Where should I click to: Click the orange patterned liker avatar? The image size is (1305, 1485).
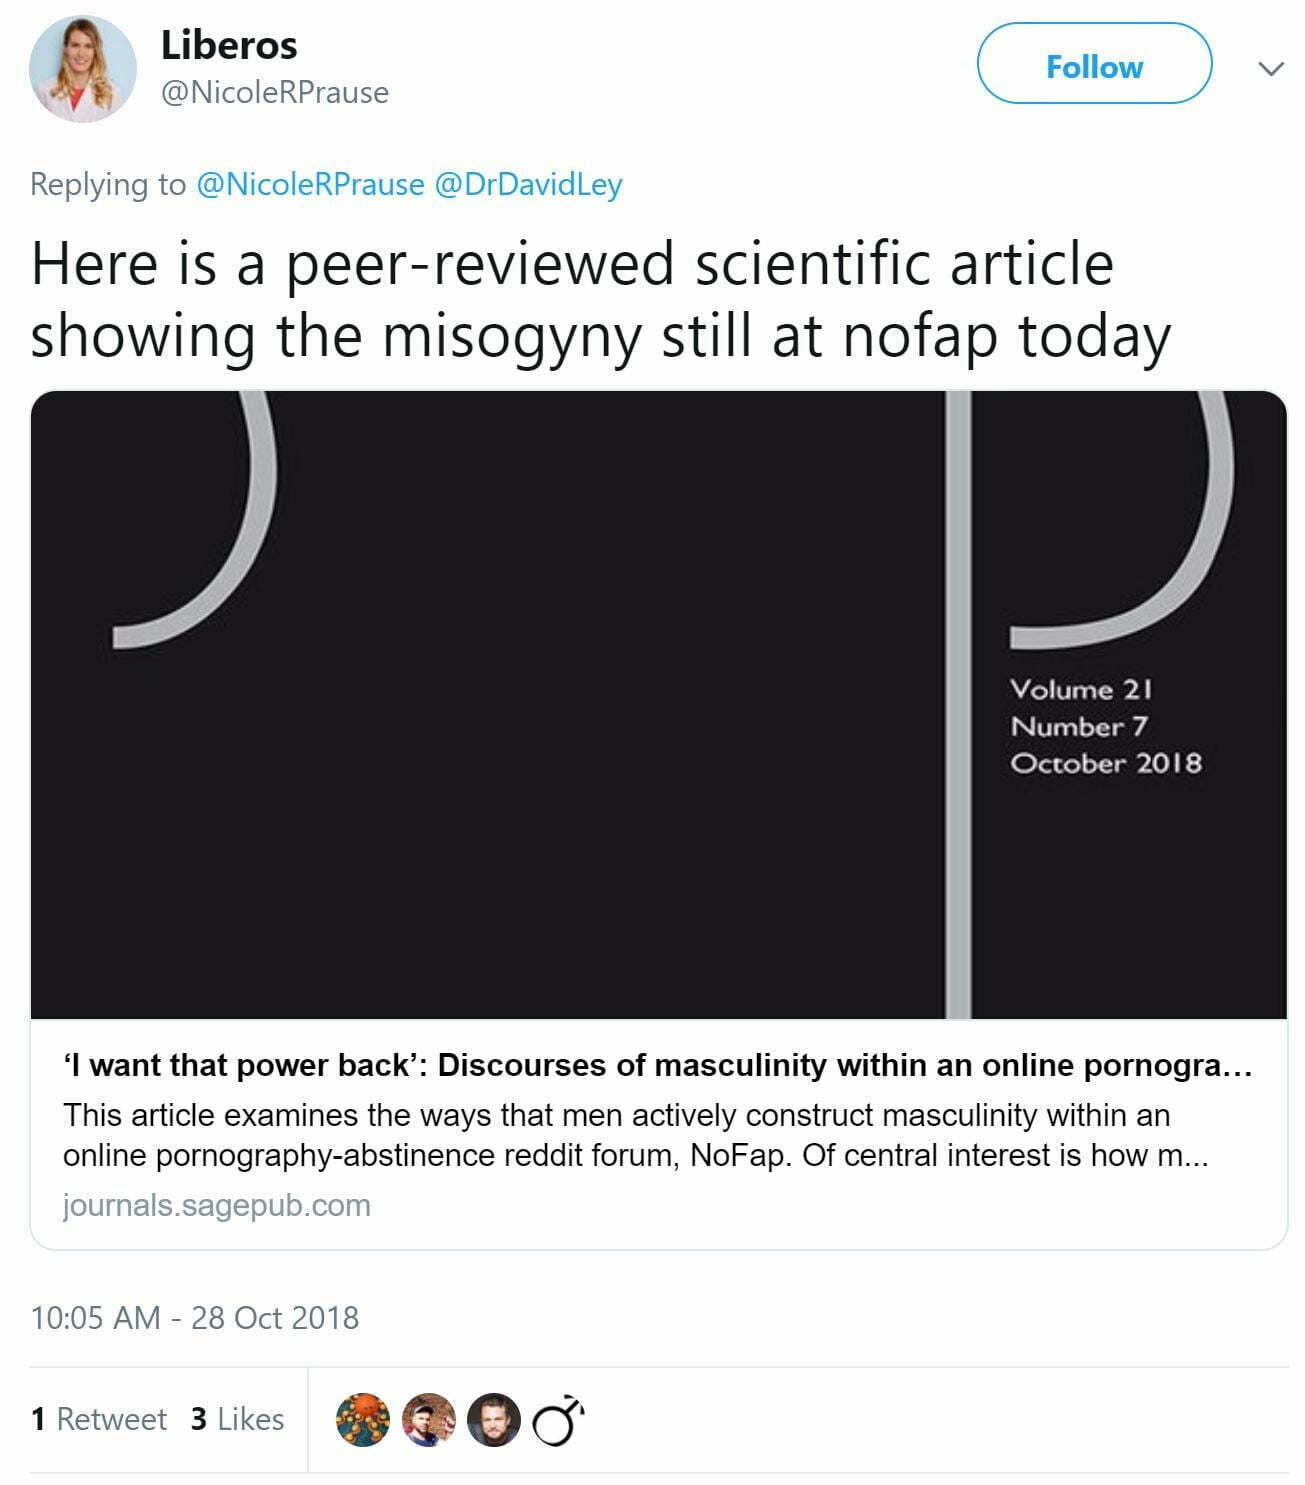pyautogui.click(x=362, y=1420)
